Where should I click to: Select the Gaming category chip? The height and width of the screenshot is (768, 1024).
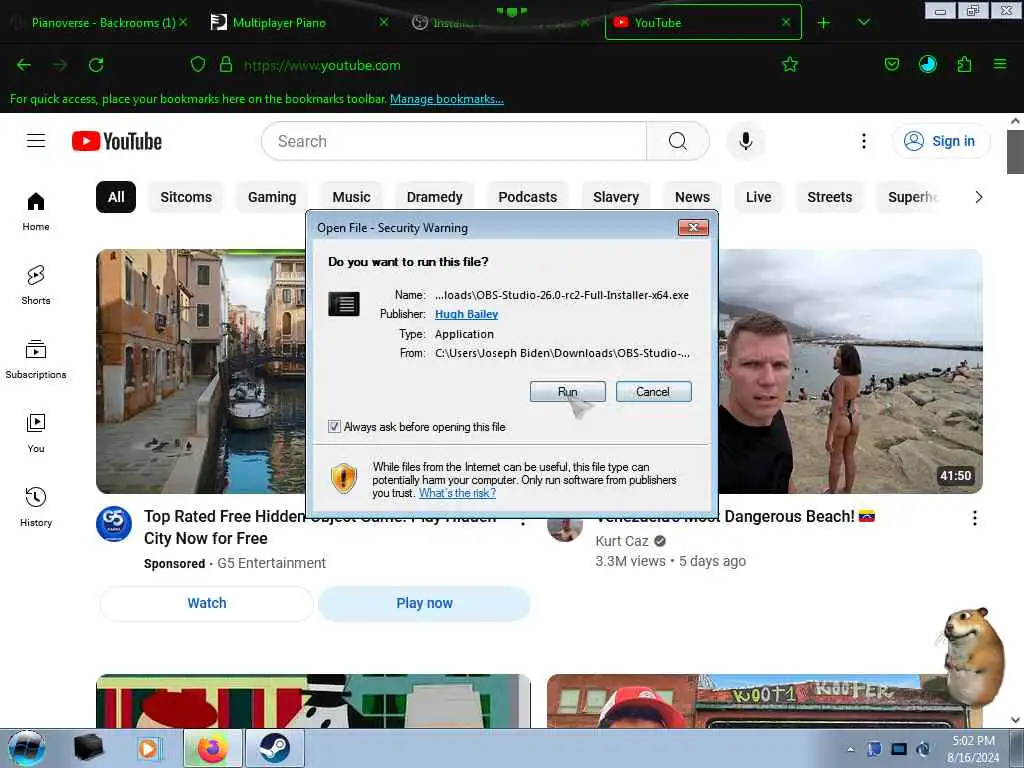pos(272,197)
